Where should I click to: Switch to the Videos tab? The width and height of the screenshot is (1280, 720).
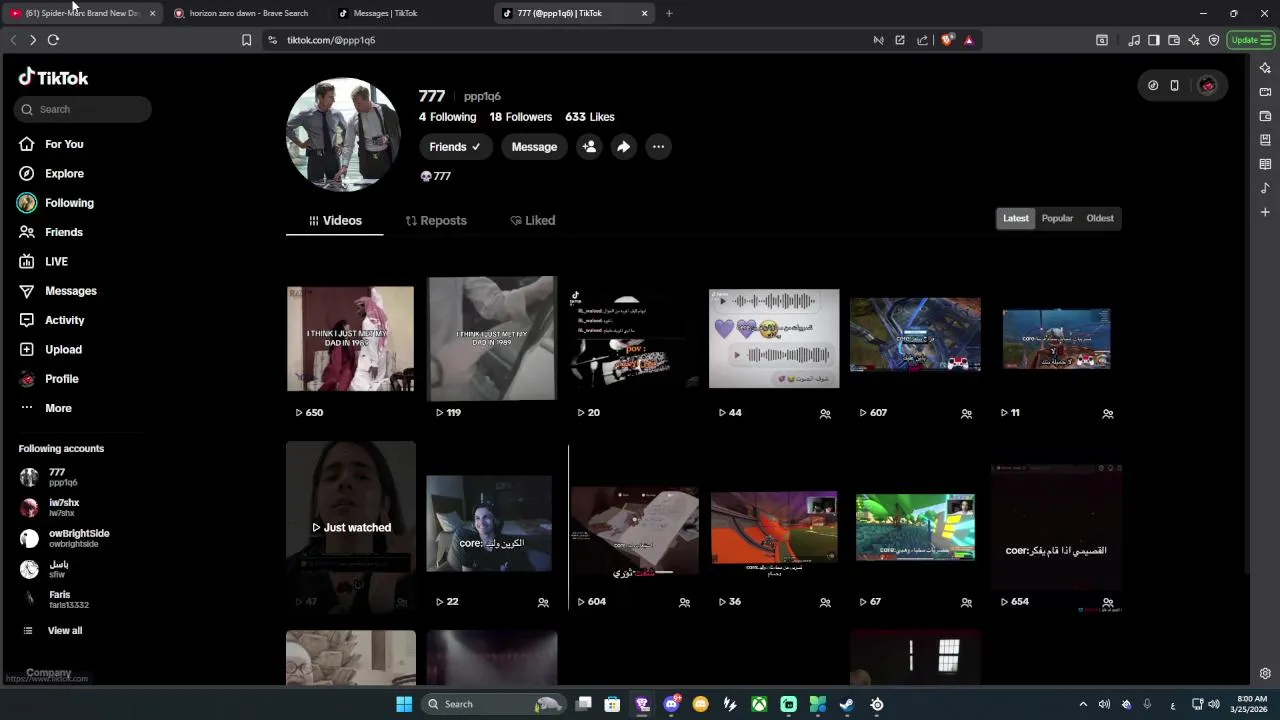(335, 220)
